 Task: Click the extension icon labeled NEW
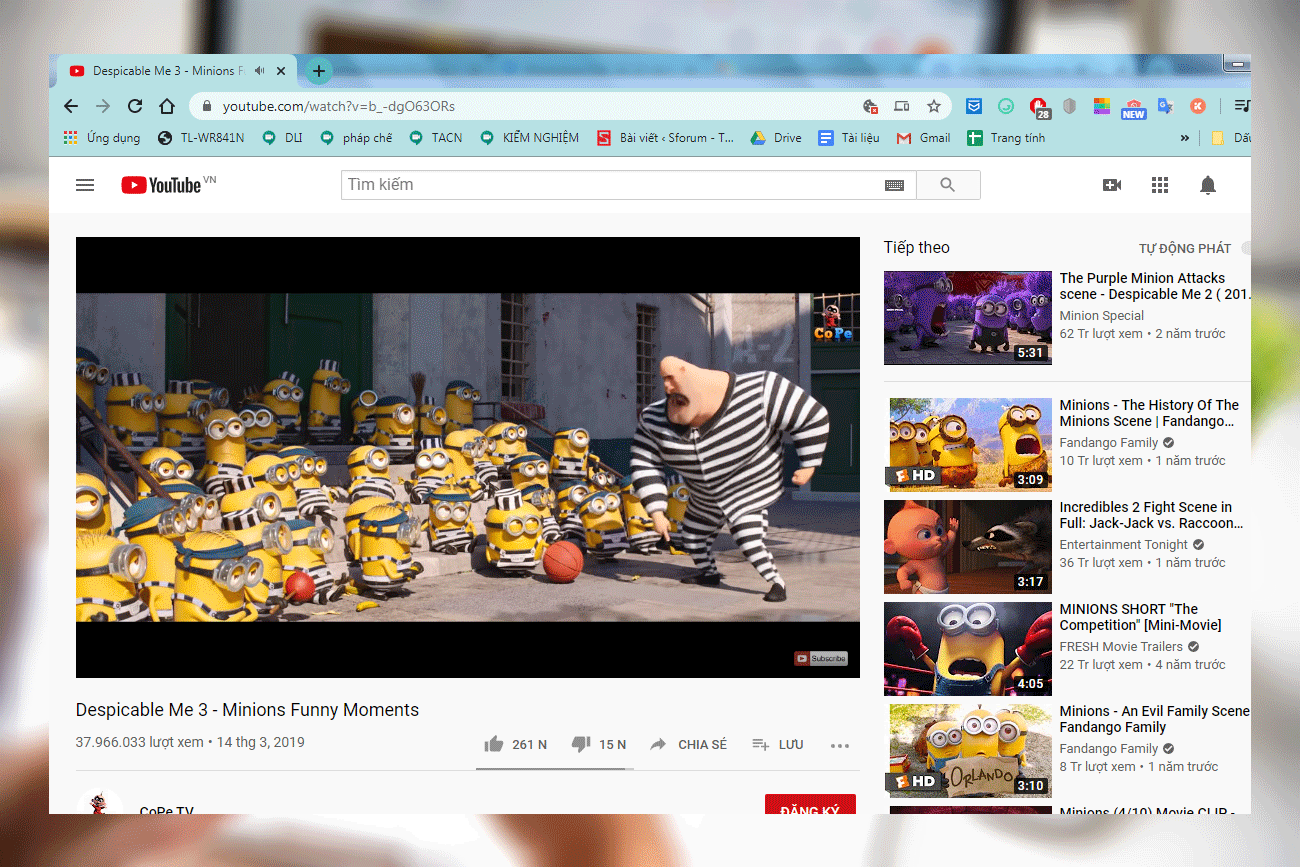pyautogui.click(x=1134, y=108)
